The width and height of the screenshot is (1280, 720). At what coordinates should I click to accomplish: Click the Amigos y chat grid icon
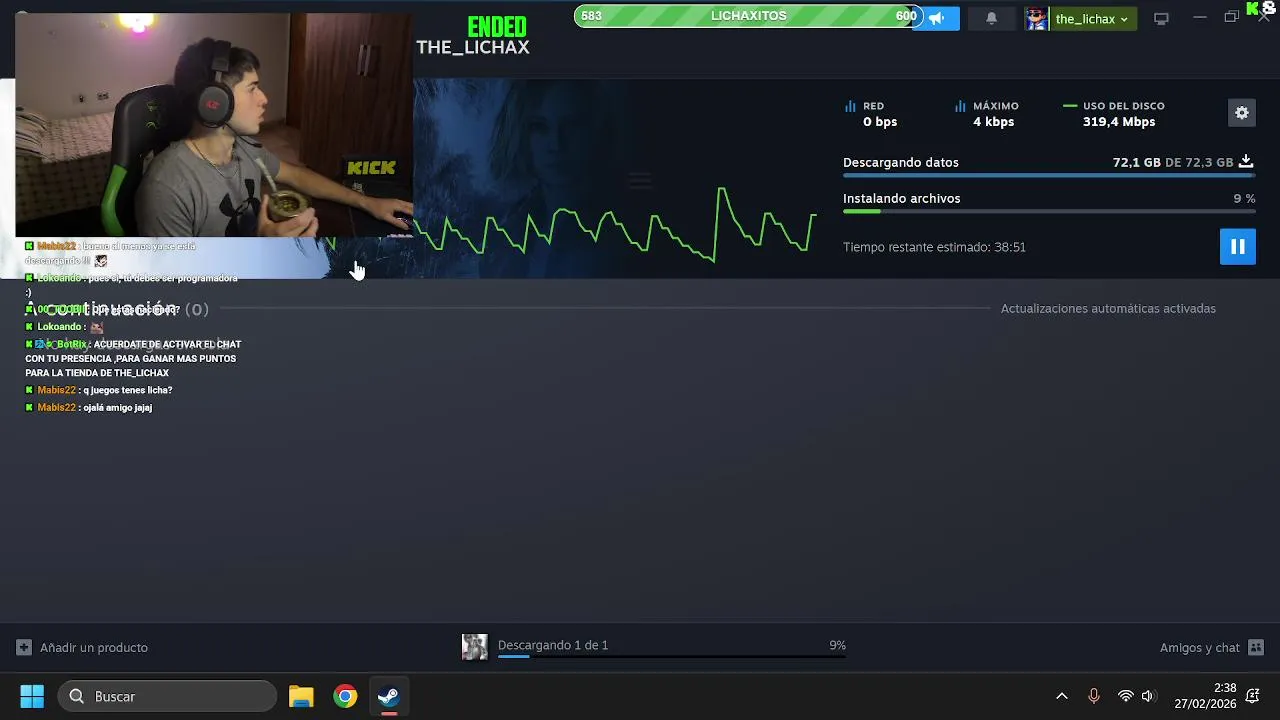[x=1256, y=648]
